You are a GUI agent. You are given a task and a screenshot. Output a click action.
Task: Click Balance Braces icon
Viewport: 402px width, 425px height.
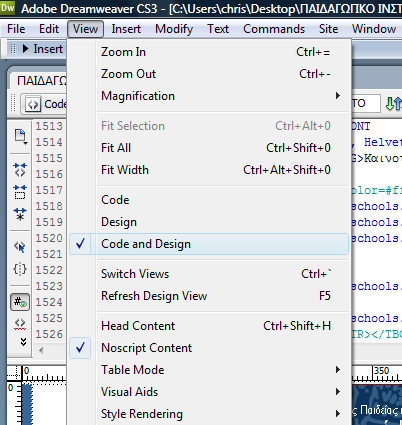[x=20, y=269]
